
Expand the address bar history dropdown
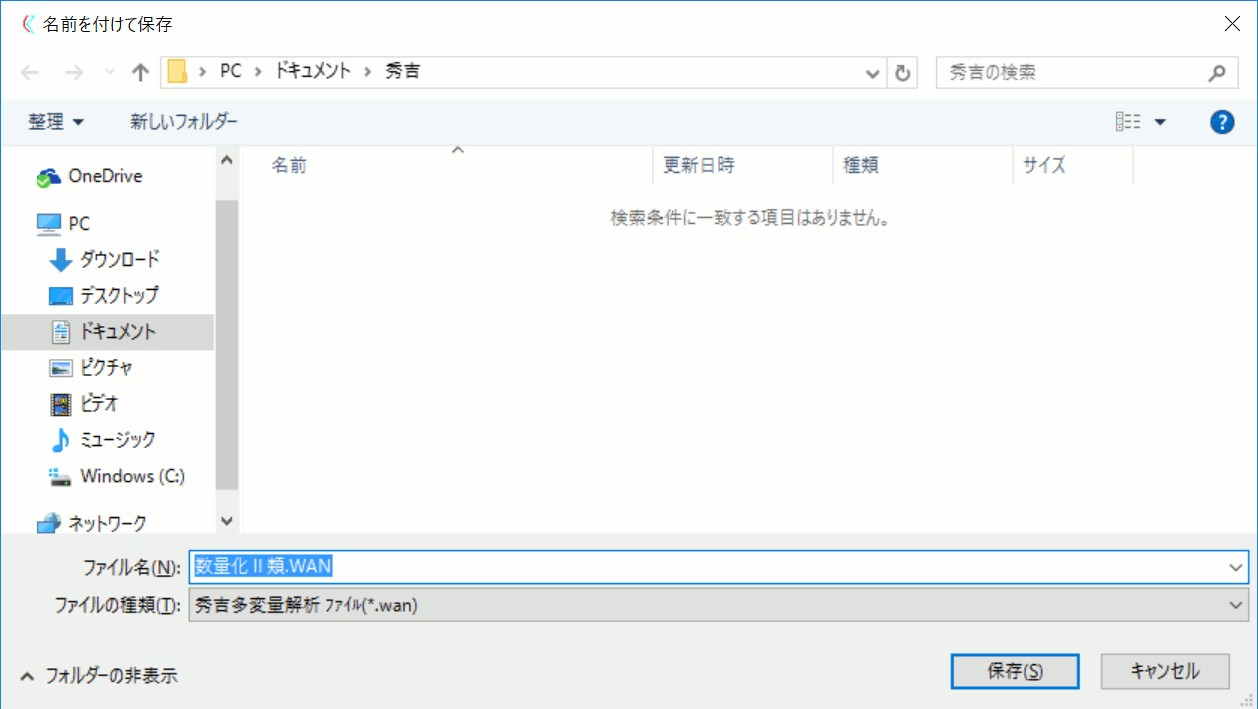[873, 73]
